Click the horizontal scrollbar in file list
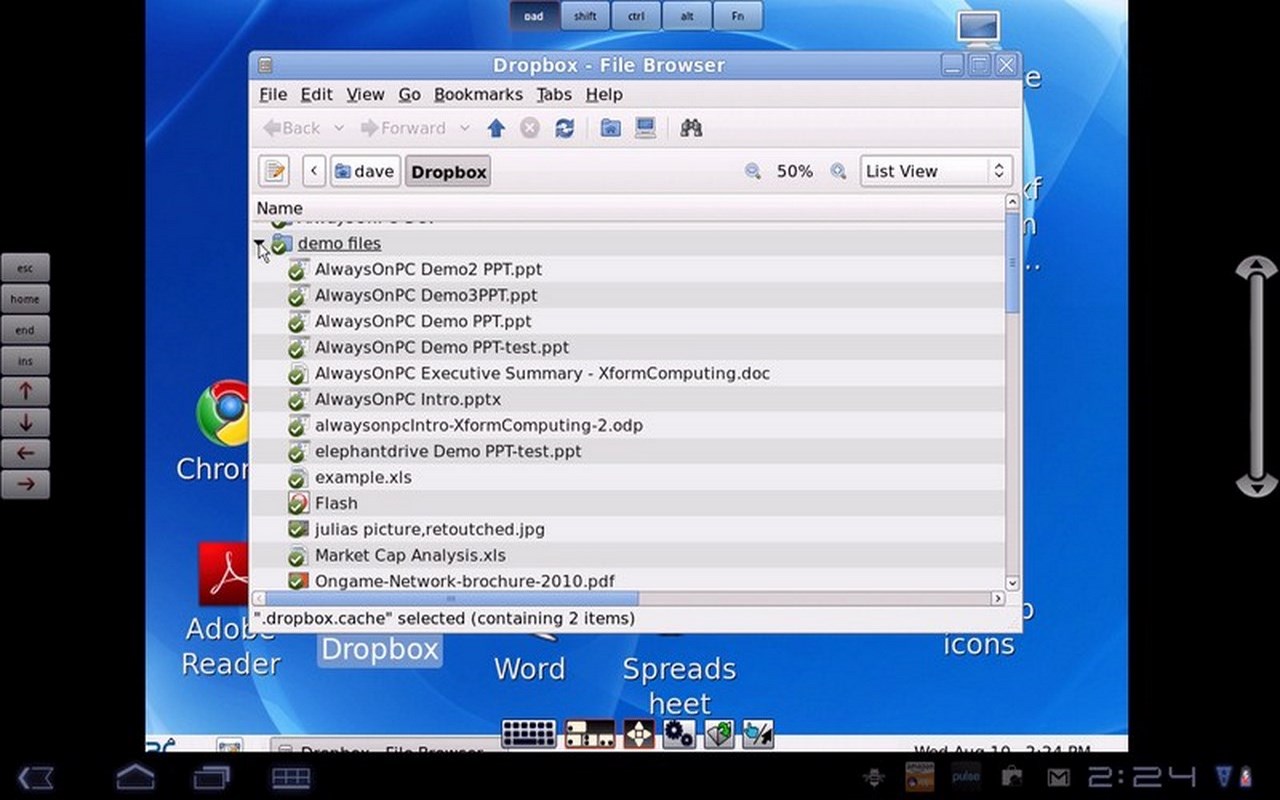The width and height of the screenshot is (1280, 800). tap(450, 598)
